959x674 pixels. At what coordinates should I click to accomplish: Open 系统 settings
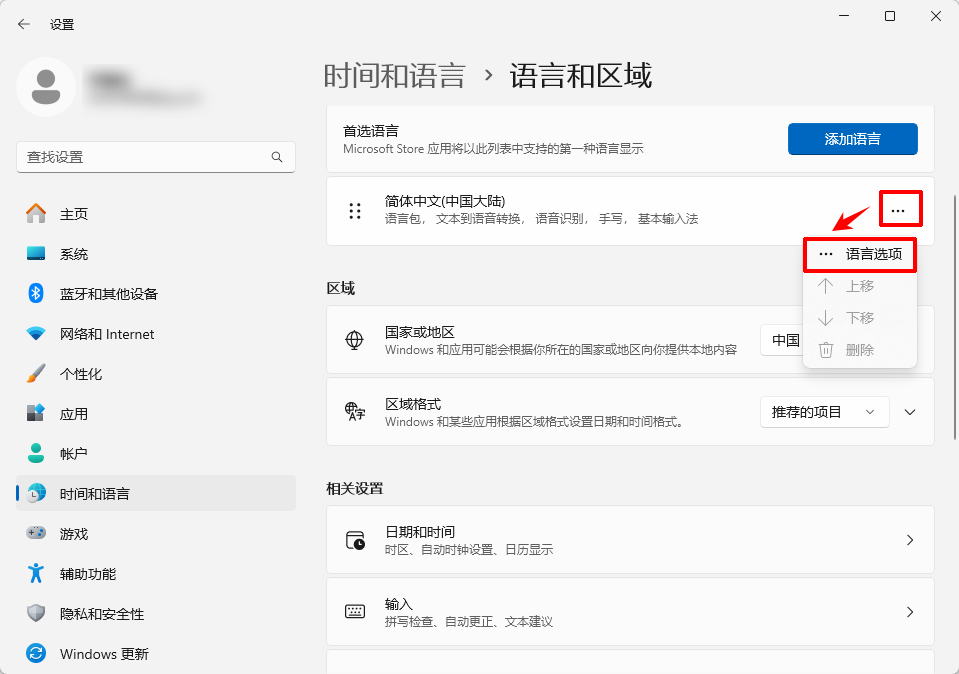click(156, 254)
